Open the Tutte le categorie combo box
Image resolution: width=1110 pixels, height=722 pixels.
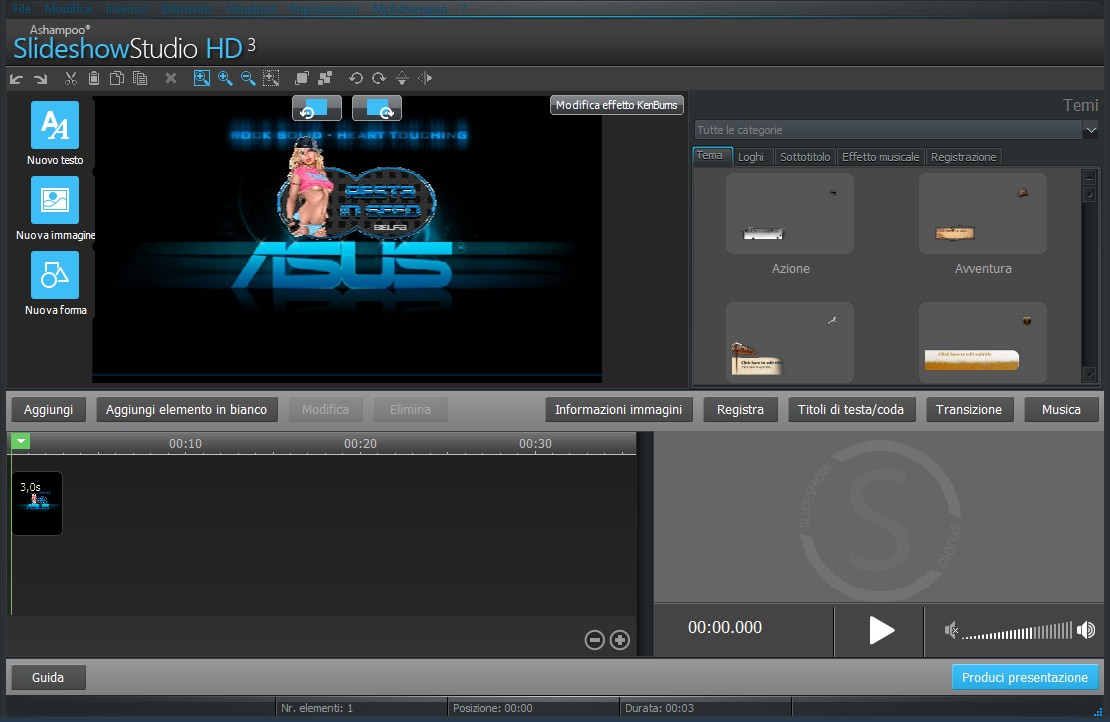(896, 130)
